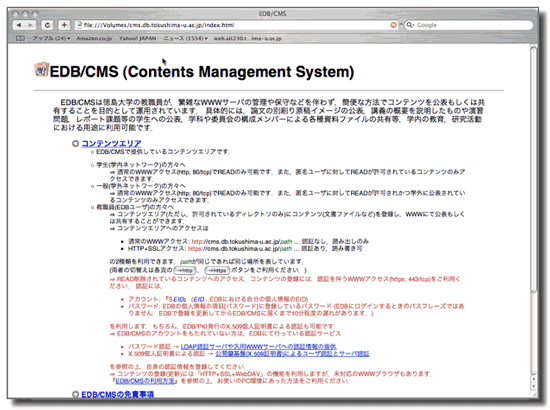Focus the address bar URL field
Screen dimensions: 550x410
click(236, 25)
